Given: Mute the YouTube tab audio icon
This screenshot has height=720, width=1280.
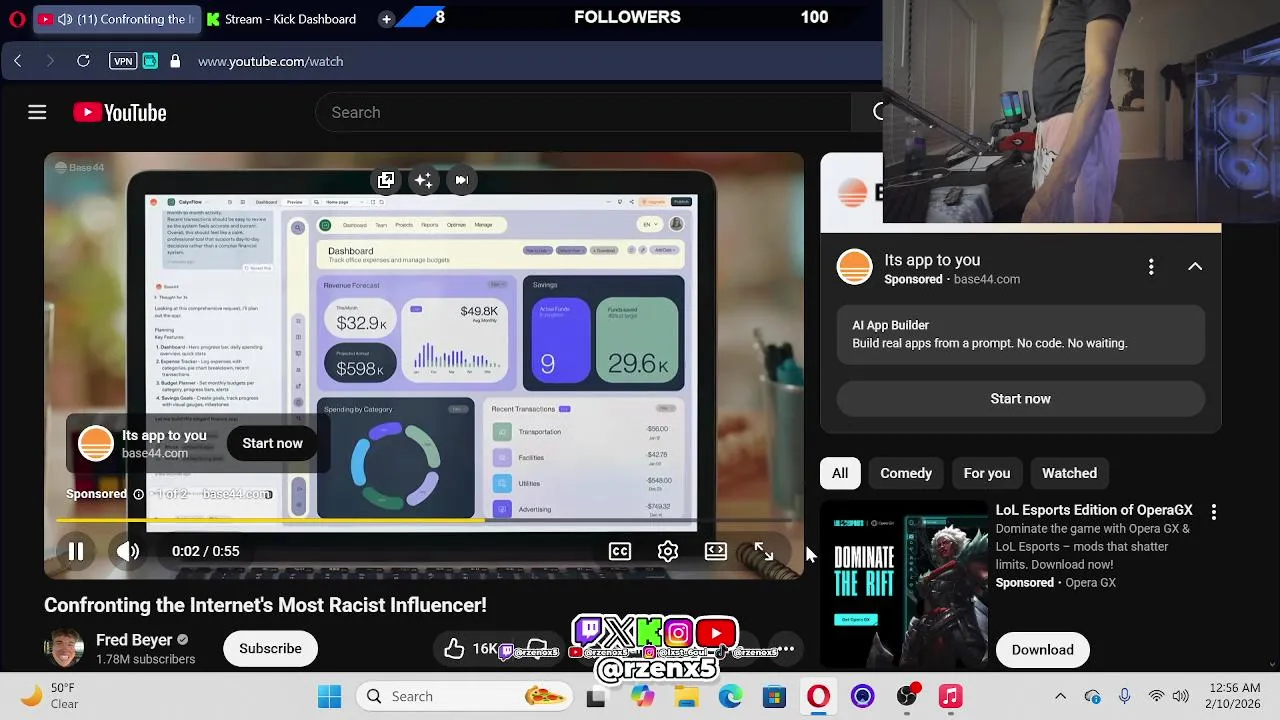Looking at the screenshot, I should 65,19.
